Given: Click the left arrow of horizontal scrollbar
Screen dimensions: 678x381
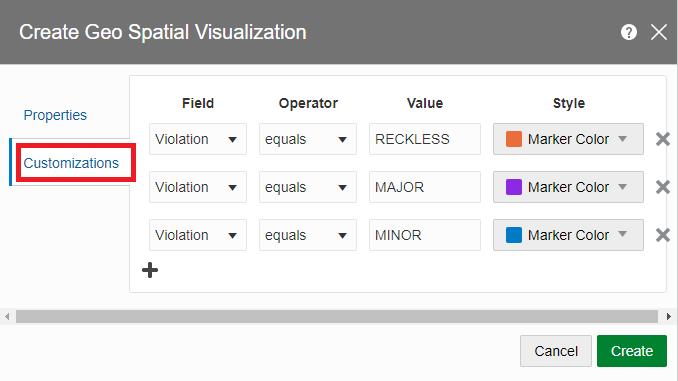Looking at the screenshot, I should 7,317.
